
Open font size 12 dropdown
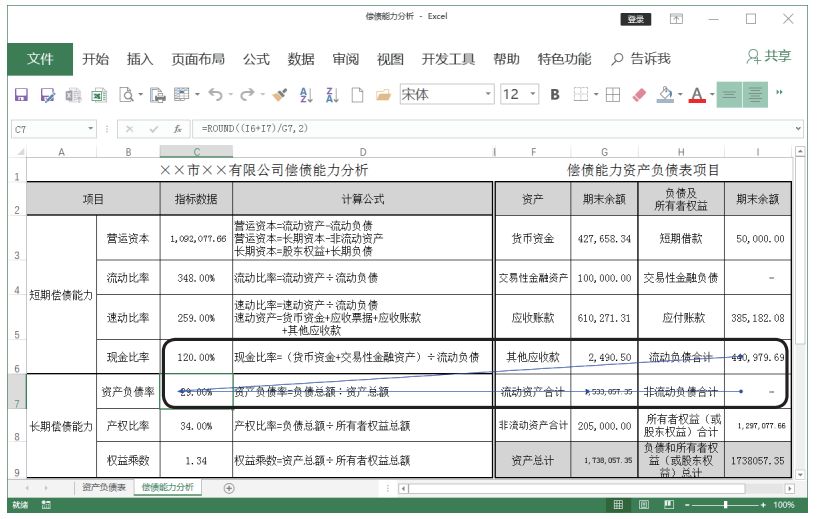coord(533,94)
